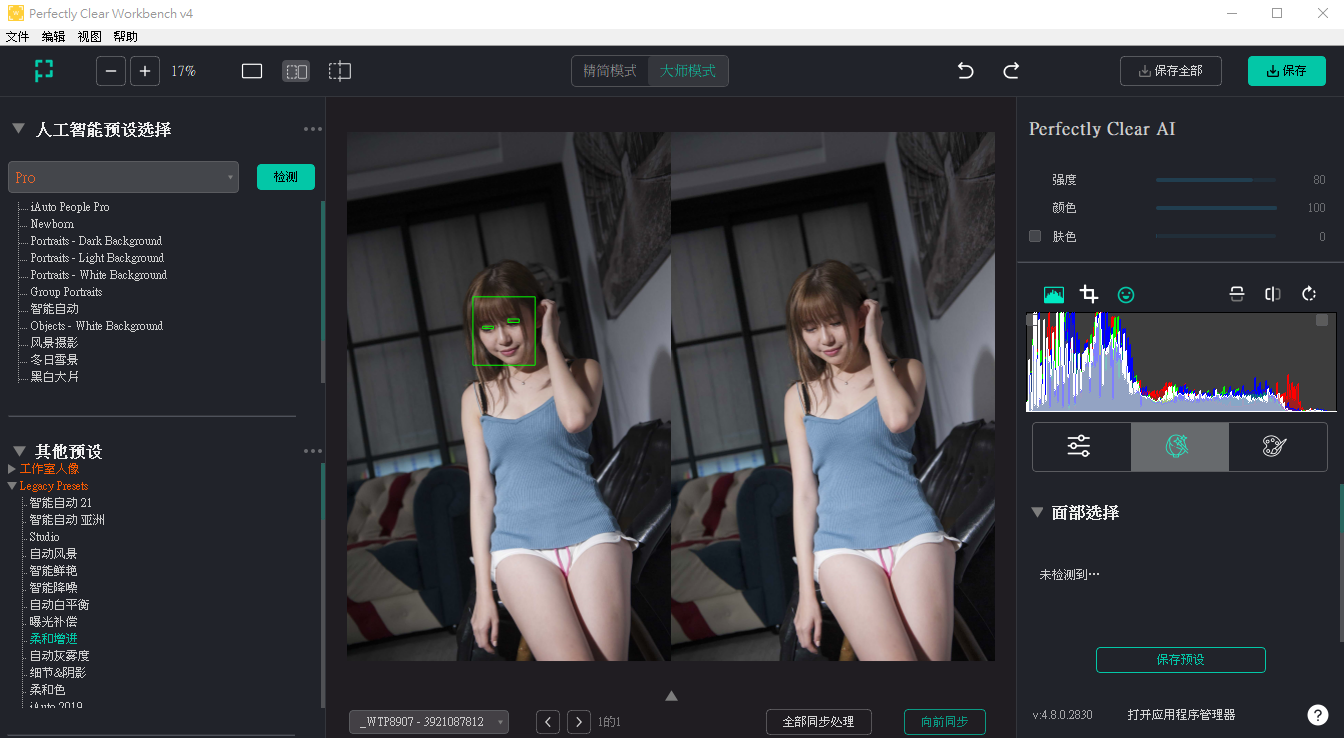1344x738 pixels.
Task: Select 黑白大片 preset
Action: [54, 377]
